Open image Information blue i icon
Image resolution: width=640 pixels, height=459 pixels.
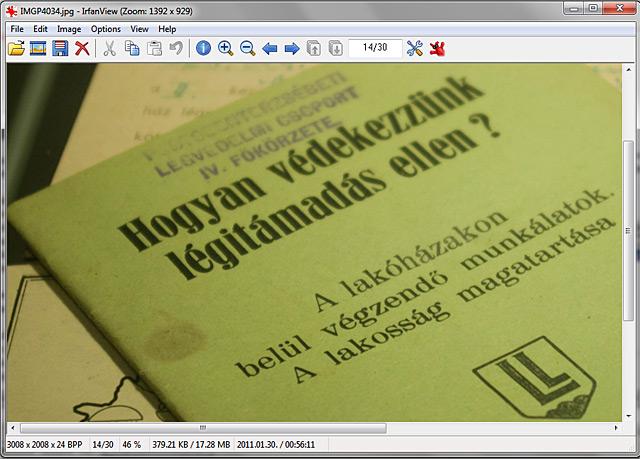[203, 49]
